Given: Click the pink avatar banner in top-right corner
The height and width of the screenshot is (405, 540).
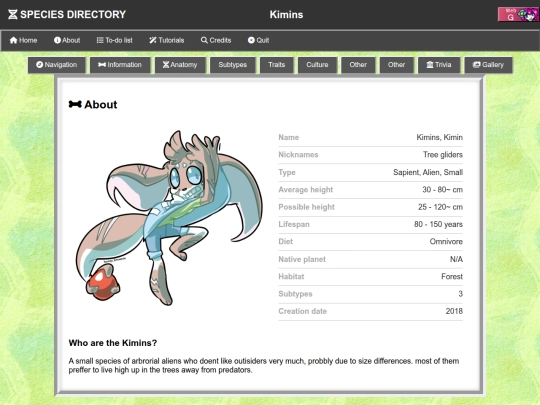Looking at the screenshot, I should 519,14.
